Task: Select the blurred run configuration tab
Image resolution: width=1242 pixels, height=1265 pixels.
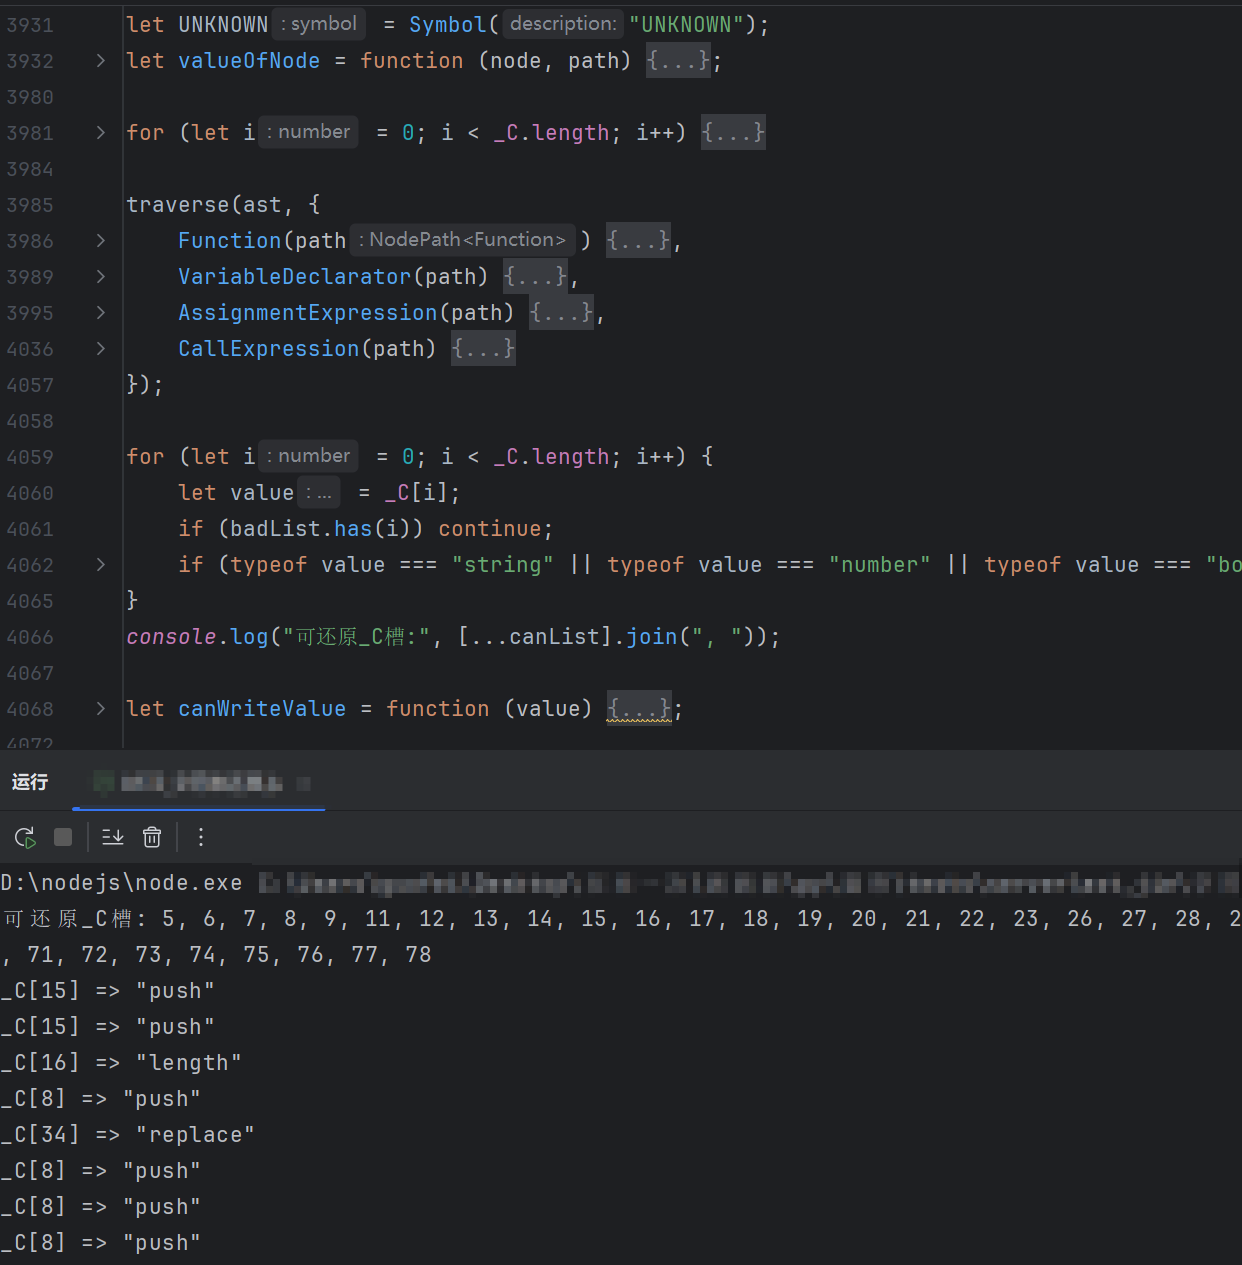Action: click(x=200, y=783)
